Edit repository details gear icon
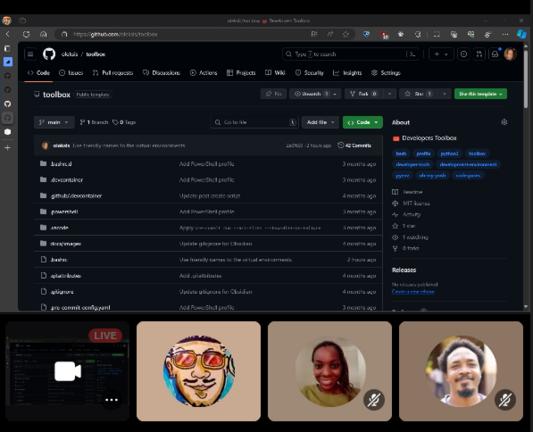This screenshot has width=533, height=432. [504, 122]
